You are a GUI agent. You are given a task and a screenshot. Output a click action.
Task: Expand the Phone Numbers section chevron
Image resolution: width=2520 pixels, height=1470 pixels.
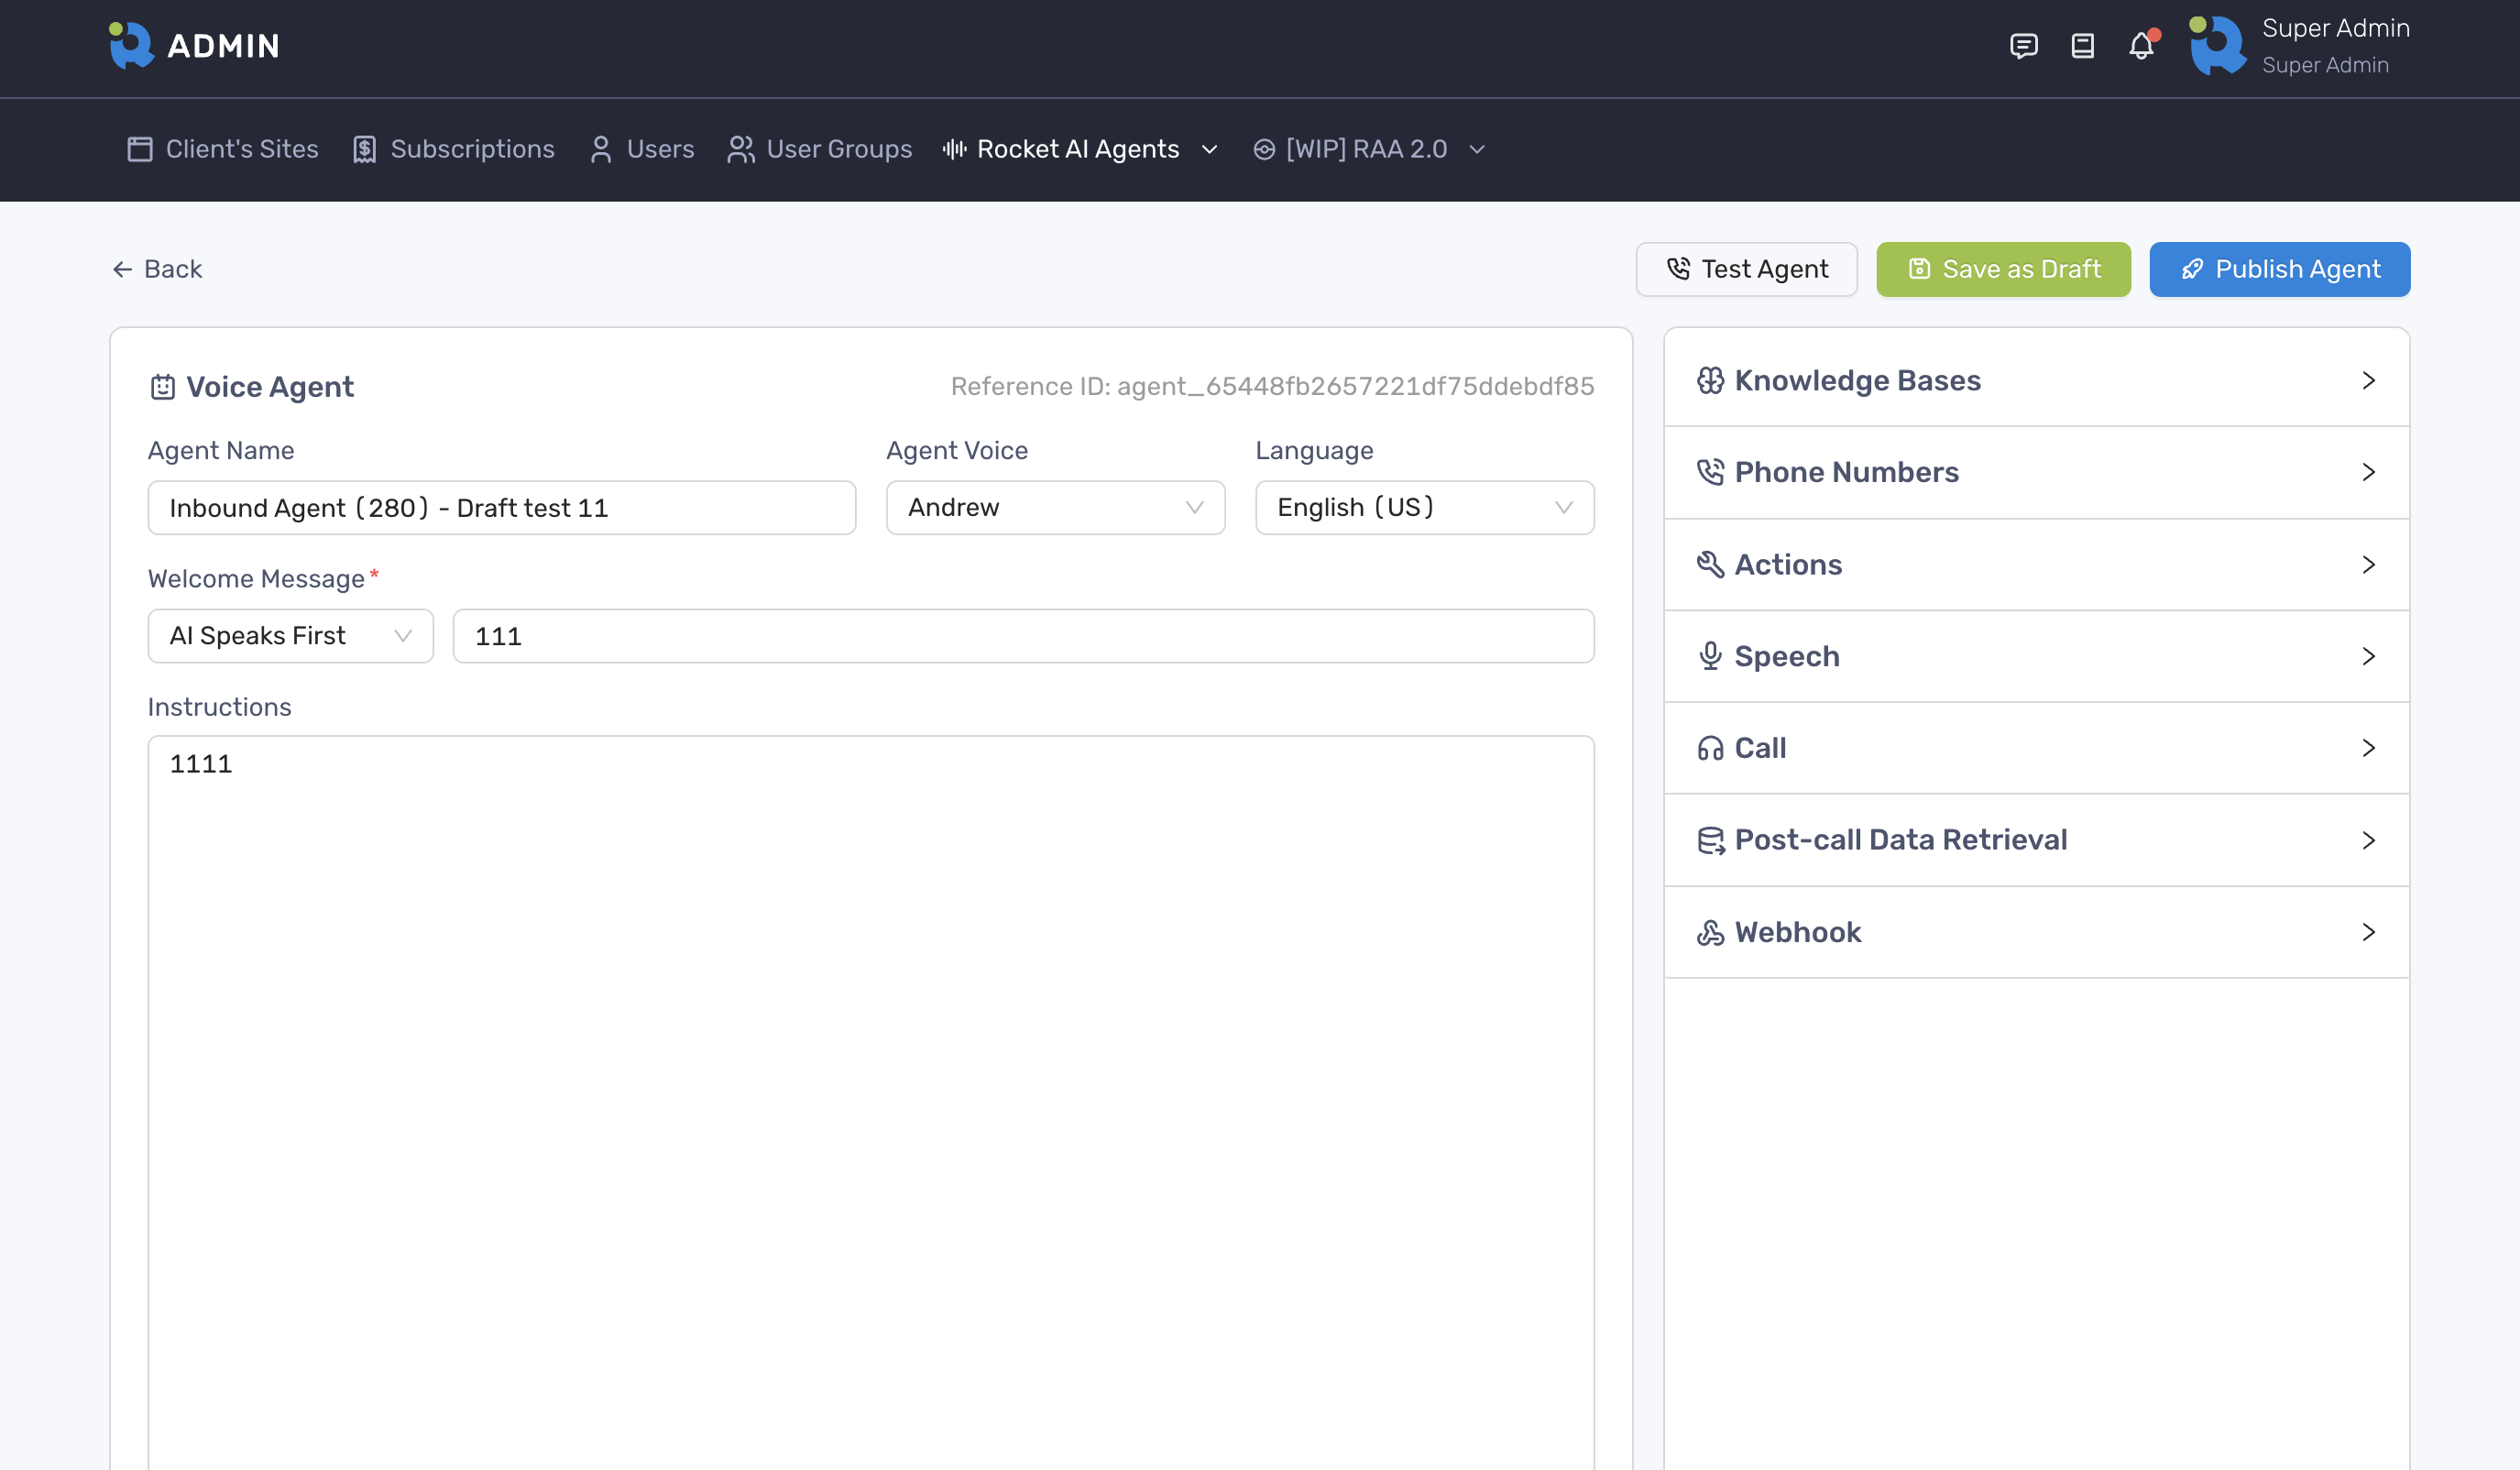click(2368, 472)
